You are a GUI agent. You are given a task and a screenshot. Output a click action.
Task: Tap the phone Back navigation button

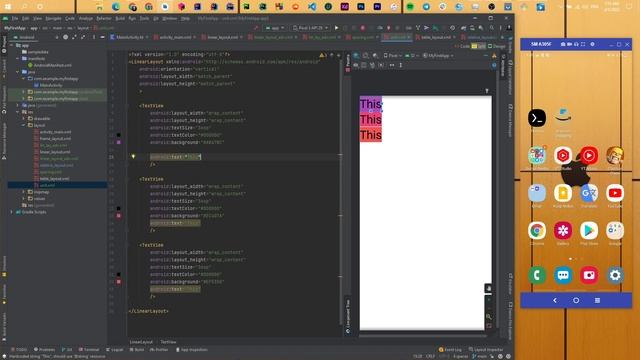pos(555,300)
